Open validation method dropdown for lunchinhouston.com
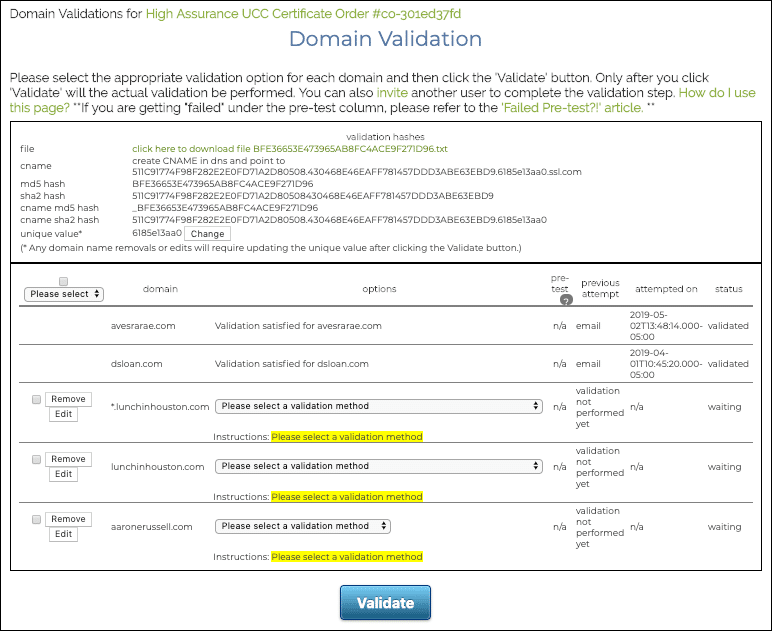Viewport: 772px width, 631px height. pyautogui.click(x=379, y=466)
